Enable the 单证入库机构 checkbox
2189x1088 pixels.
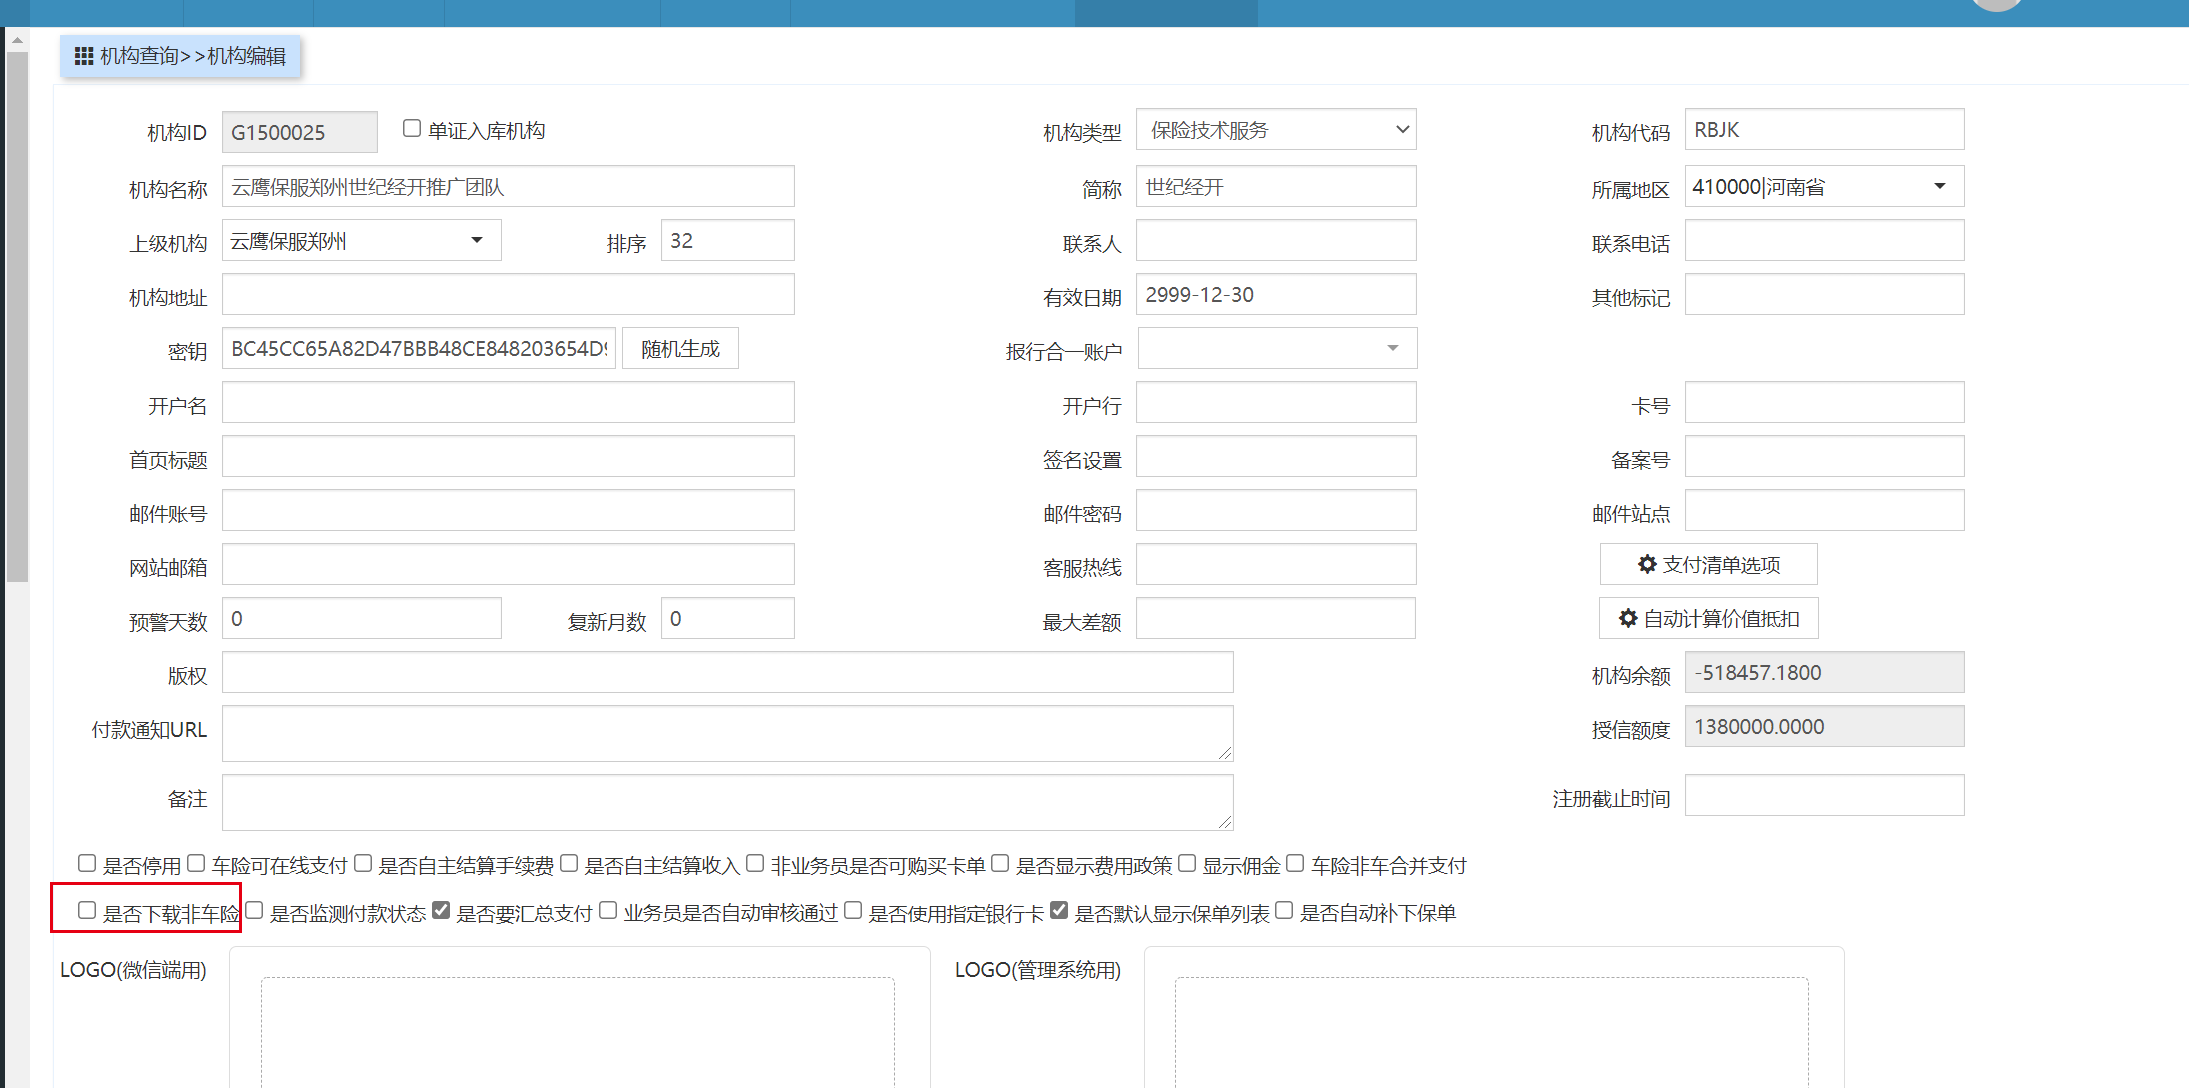pos(412,129)
